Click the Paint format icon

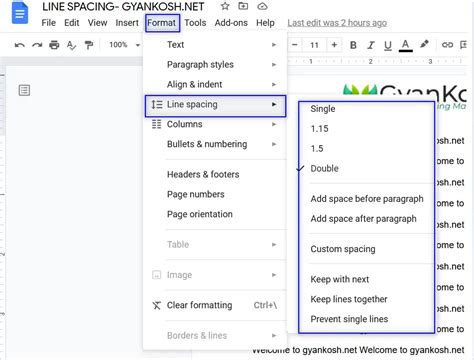pos(89,45)
